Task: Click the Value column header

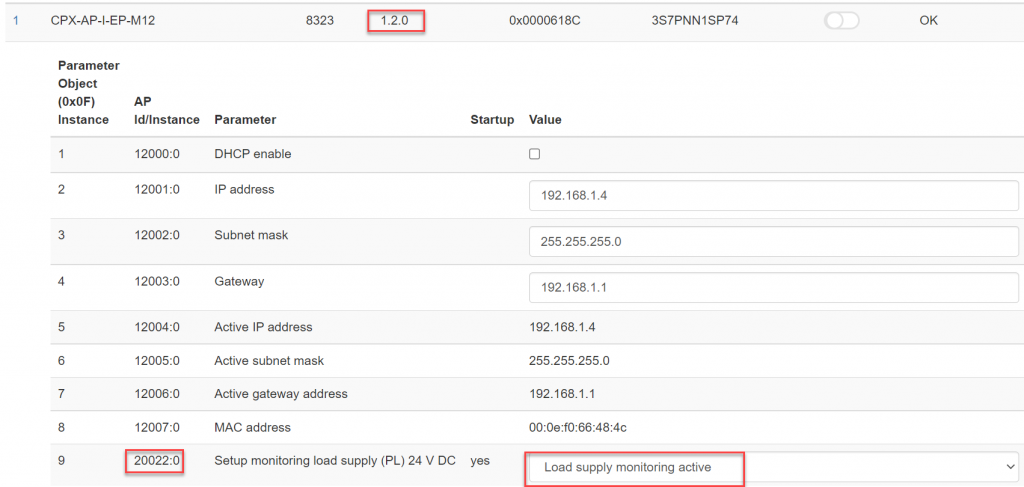Action: tap(545, 120)
